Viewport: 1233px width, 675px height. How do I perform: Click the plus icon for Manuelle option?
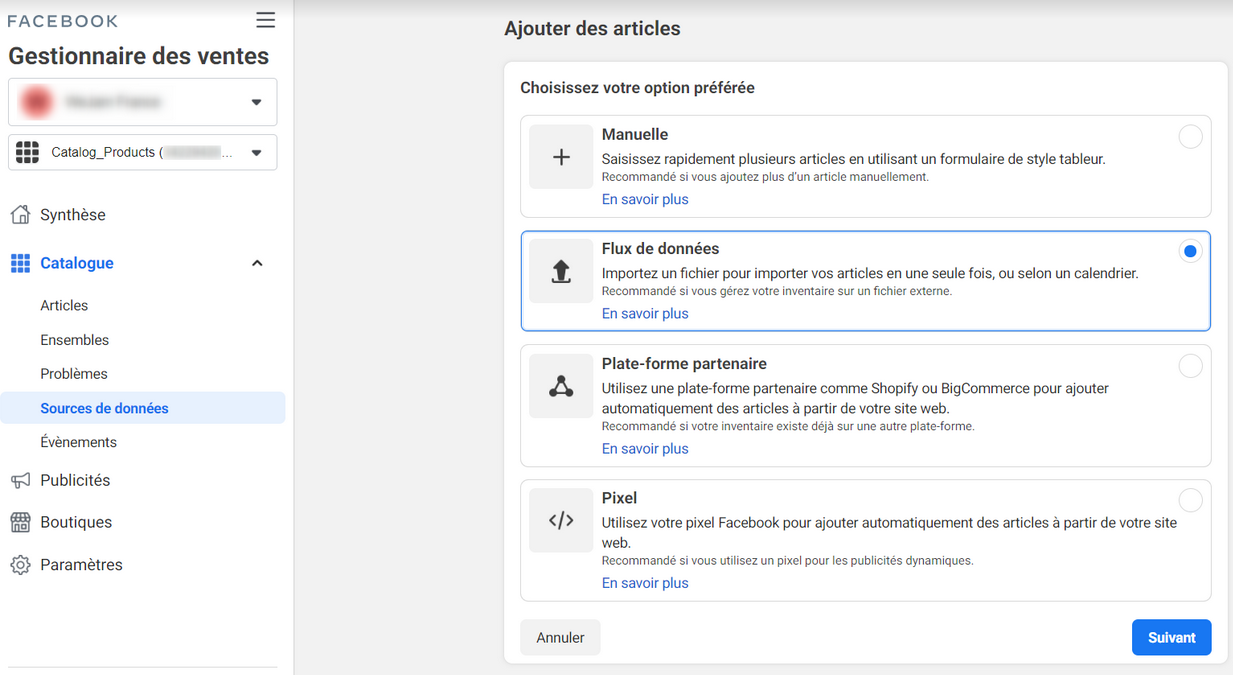[561, 157]
